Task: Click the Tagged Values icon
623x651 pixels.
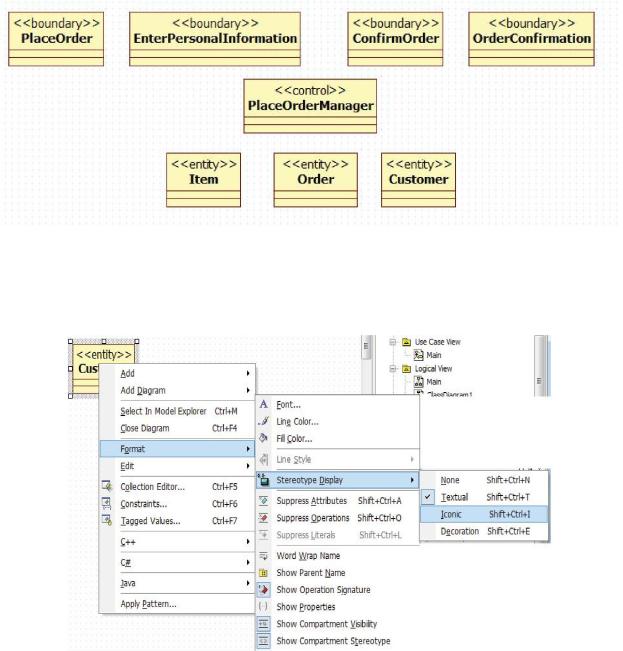Action: point(107,520)
